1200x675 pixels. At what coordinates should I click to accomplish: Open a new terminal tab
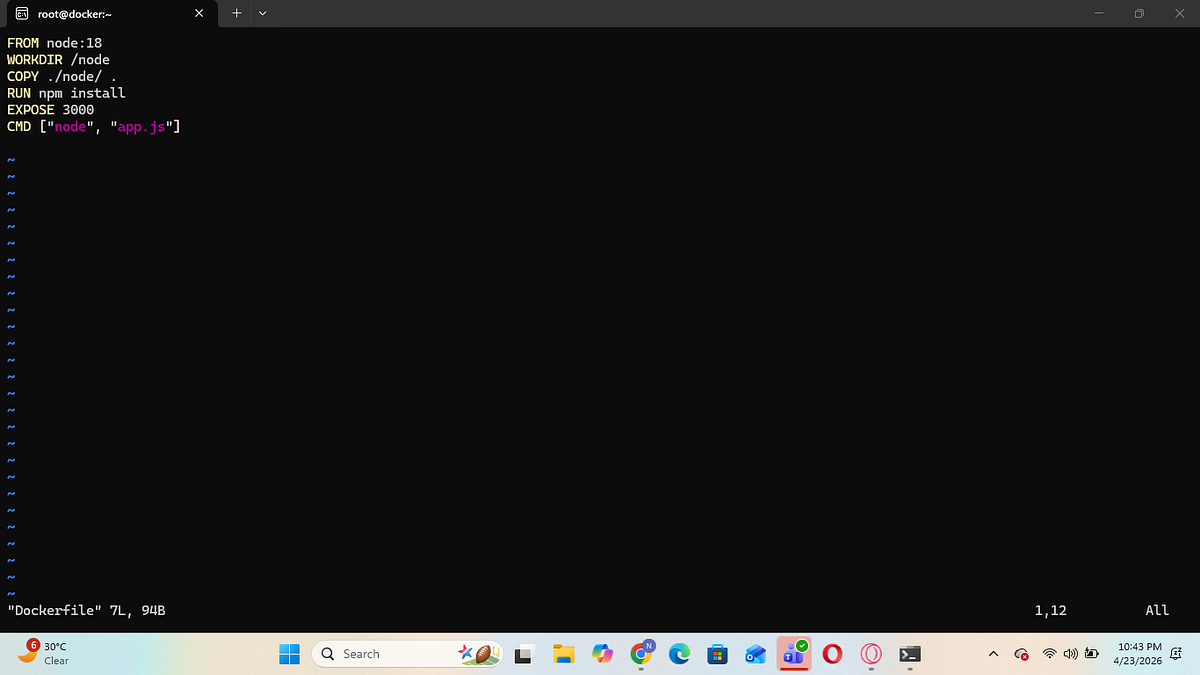pos(237,14)
